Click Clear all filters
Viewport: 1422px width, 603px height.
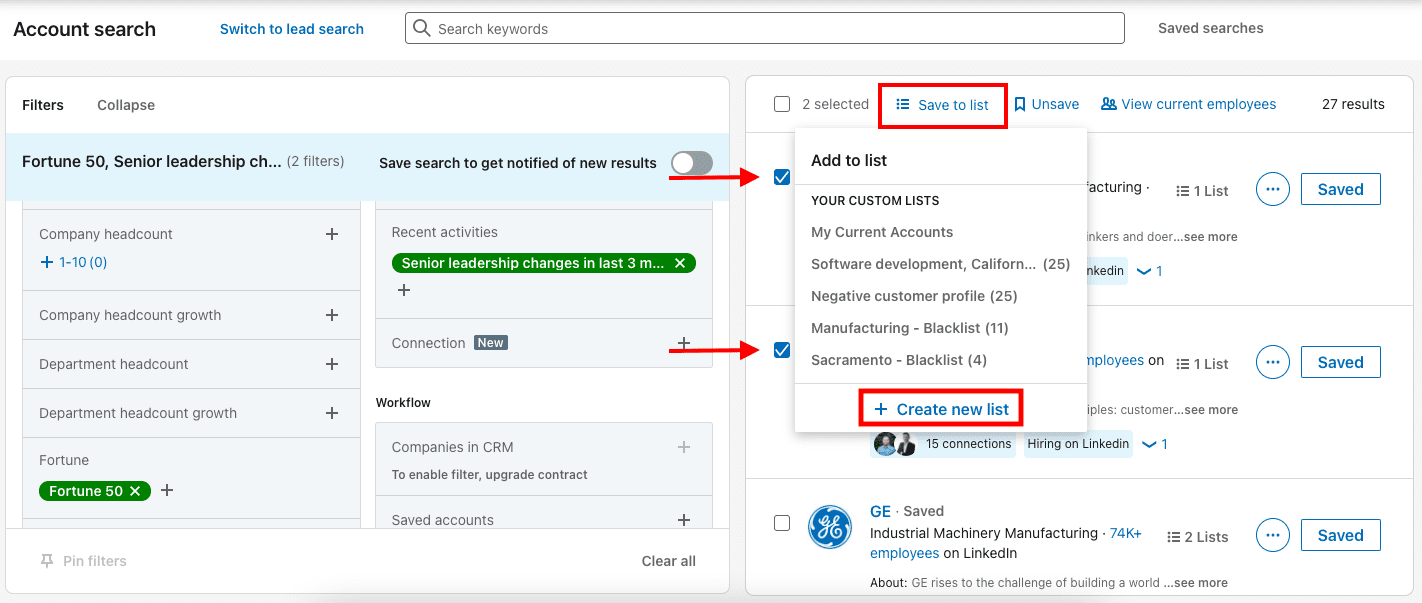pyautogui.click(x=669, y=561)
